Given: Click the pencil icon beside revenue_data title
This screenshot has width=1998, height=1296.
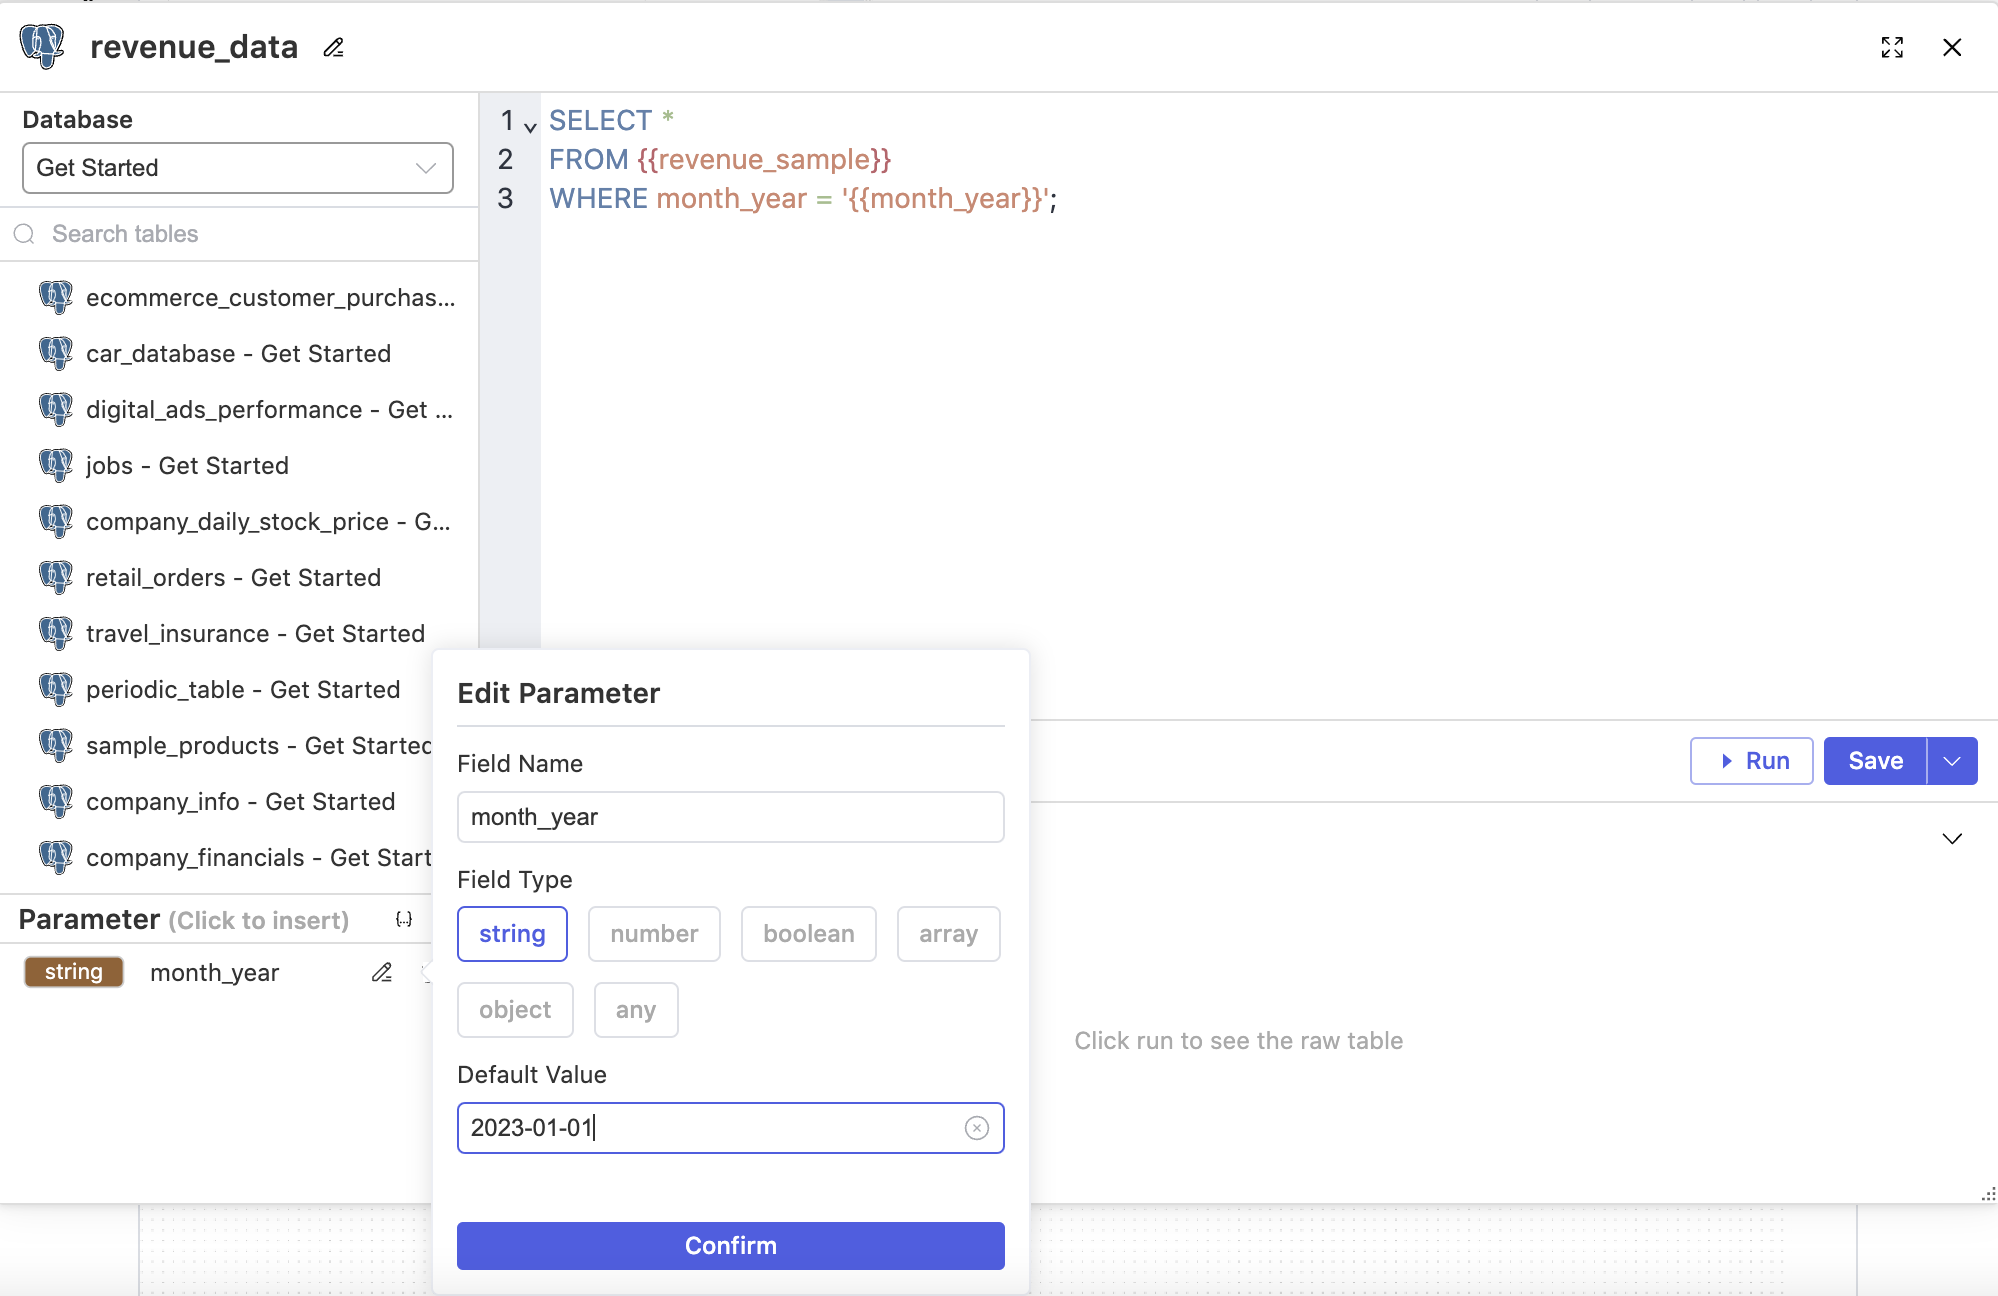Looking at the screenshot, I should pyautogui.click(x=334, y=47).
